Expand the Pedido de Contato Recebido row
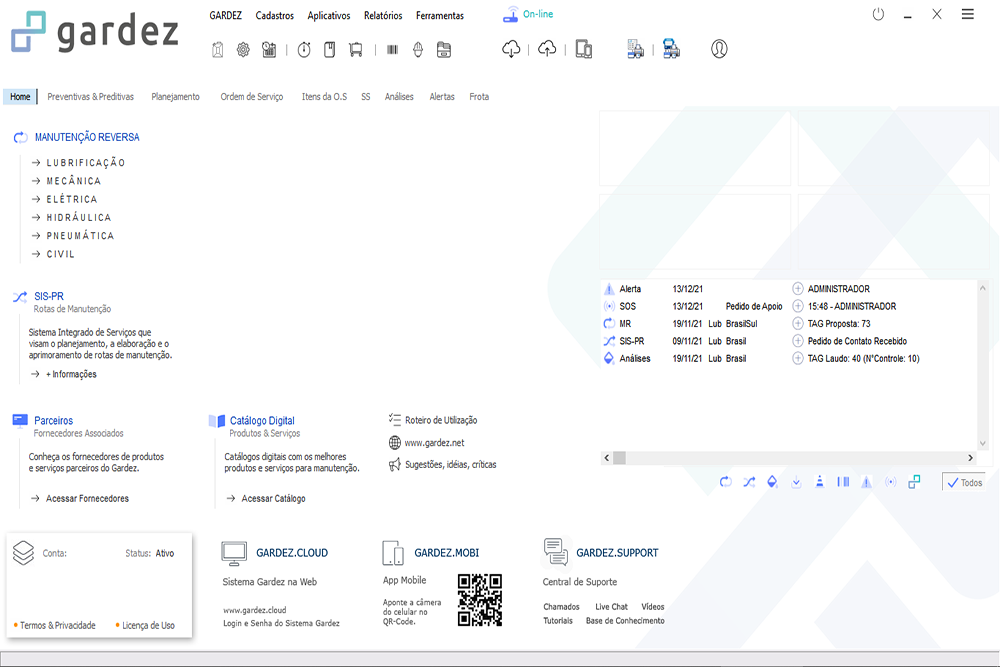This screenshot has width=1000, height=667. click(797, 341)
